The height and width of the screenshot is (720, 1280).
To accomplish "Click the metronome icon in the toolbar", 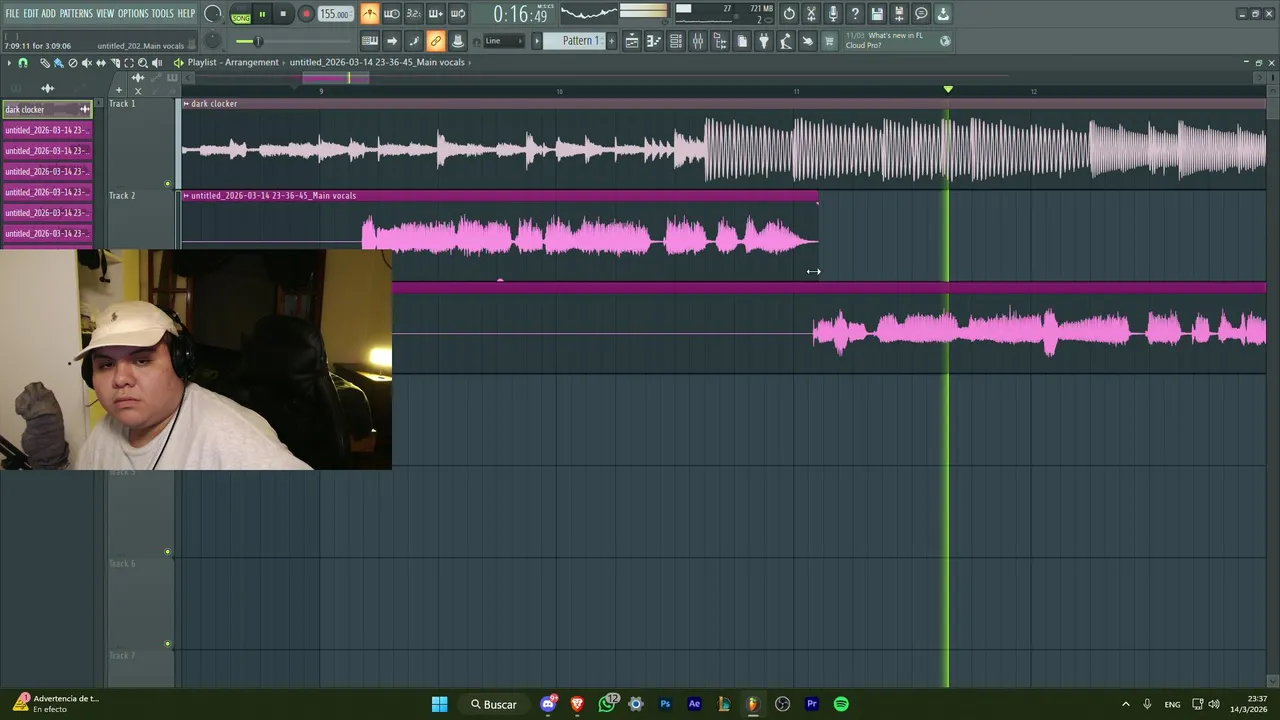I will [370, 14].
